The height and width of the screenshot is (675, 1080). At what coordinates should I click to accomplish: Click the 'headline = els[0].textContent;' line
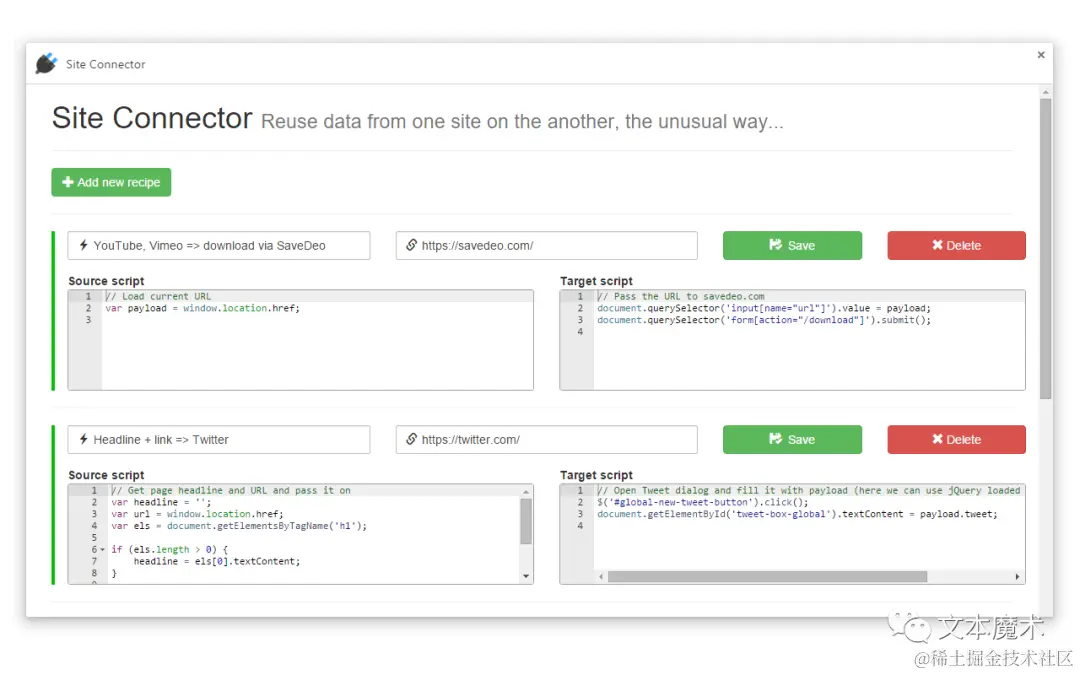click(217, 561)
